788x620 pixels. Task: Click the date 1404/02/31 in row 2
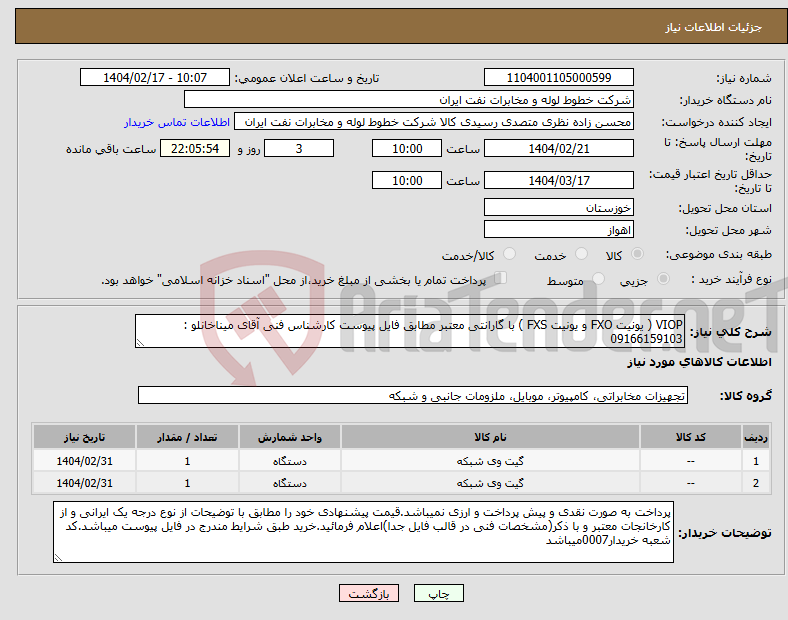84,483
